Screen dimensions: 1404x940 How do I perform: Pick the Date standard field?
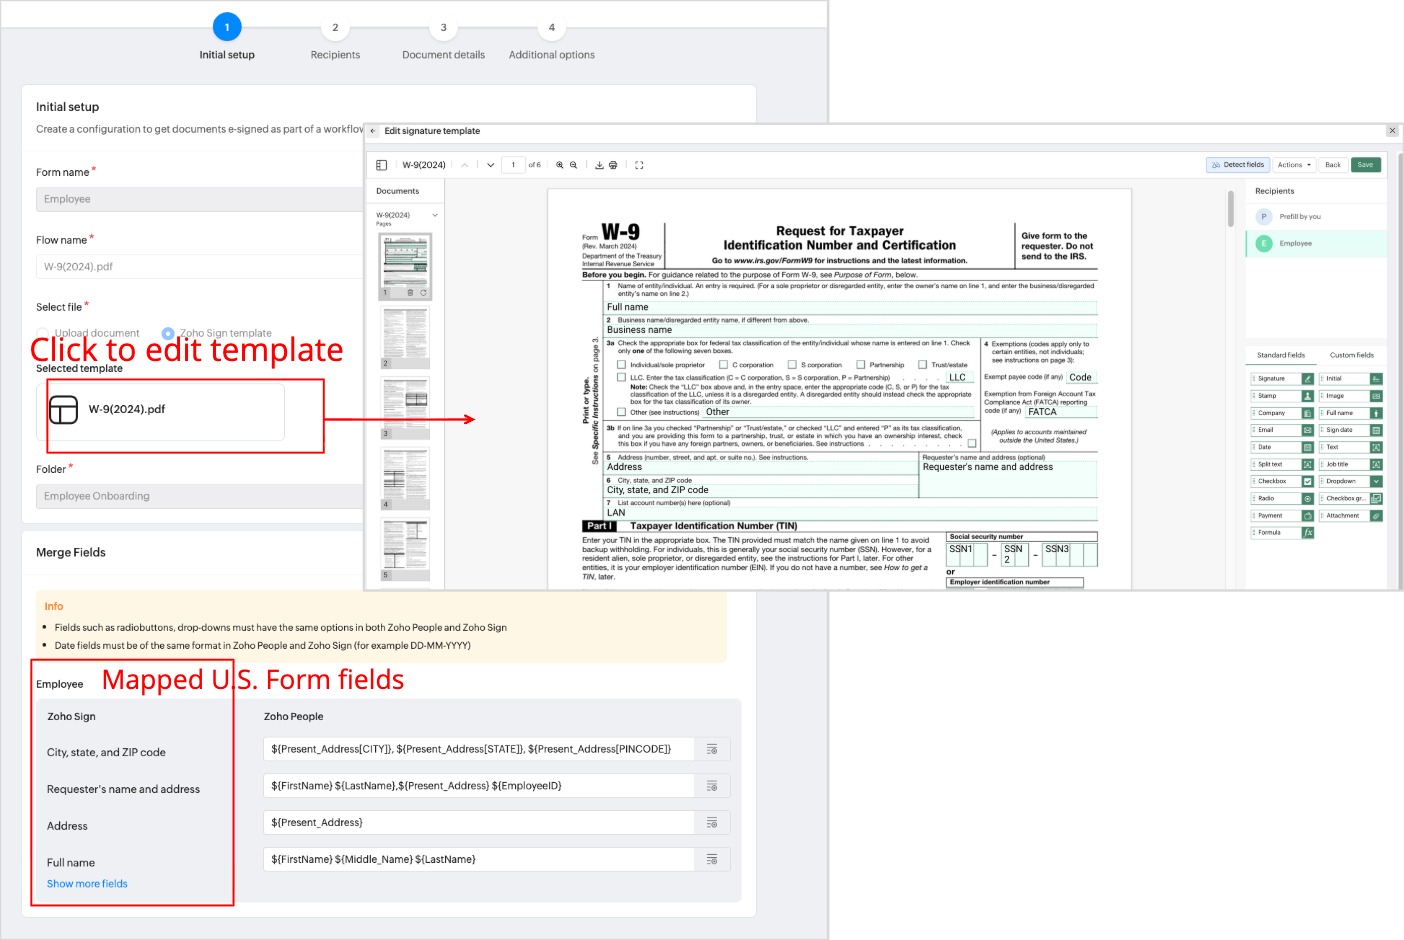pos(1282,447)
